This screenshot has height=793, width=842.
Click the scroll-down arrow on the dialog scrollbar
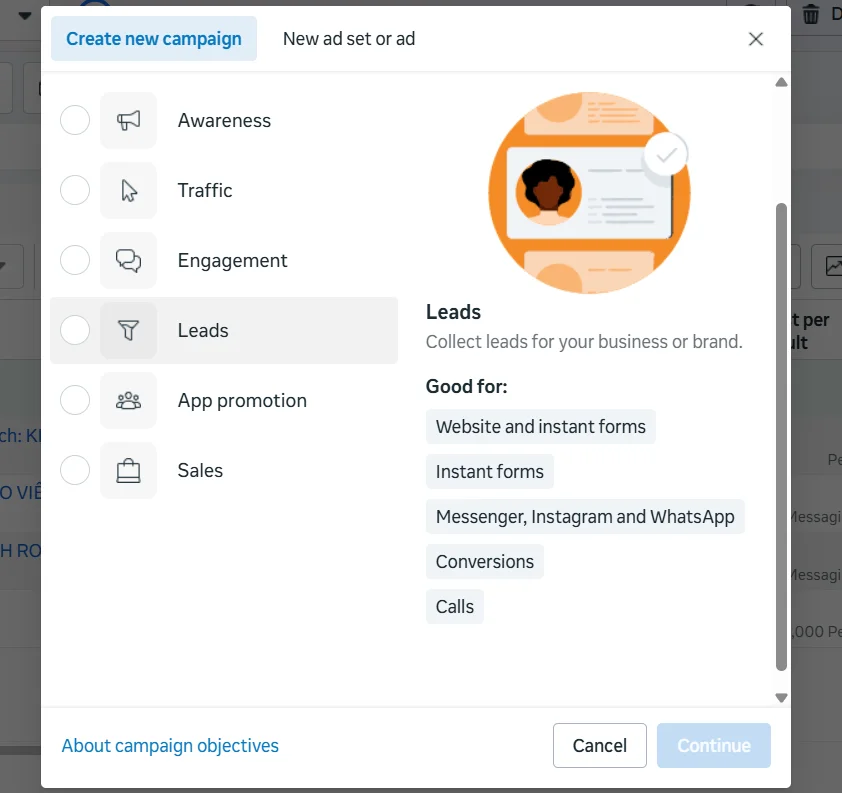coord(781,697)
